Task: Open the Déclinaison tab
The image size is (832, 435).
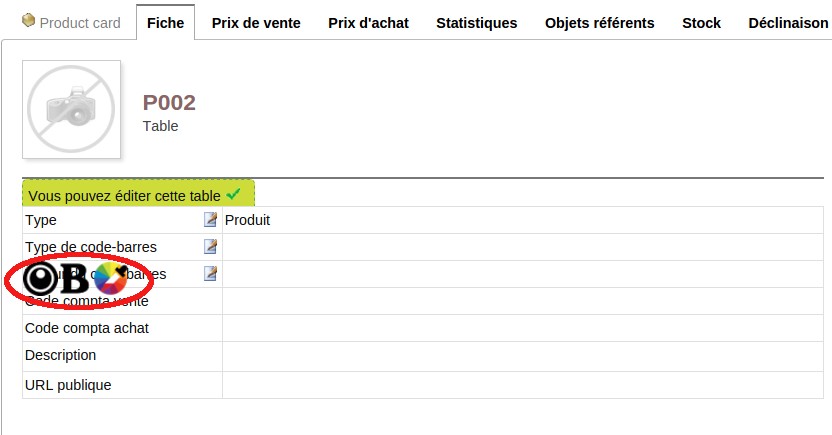Action: click(x=788, y=23)
